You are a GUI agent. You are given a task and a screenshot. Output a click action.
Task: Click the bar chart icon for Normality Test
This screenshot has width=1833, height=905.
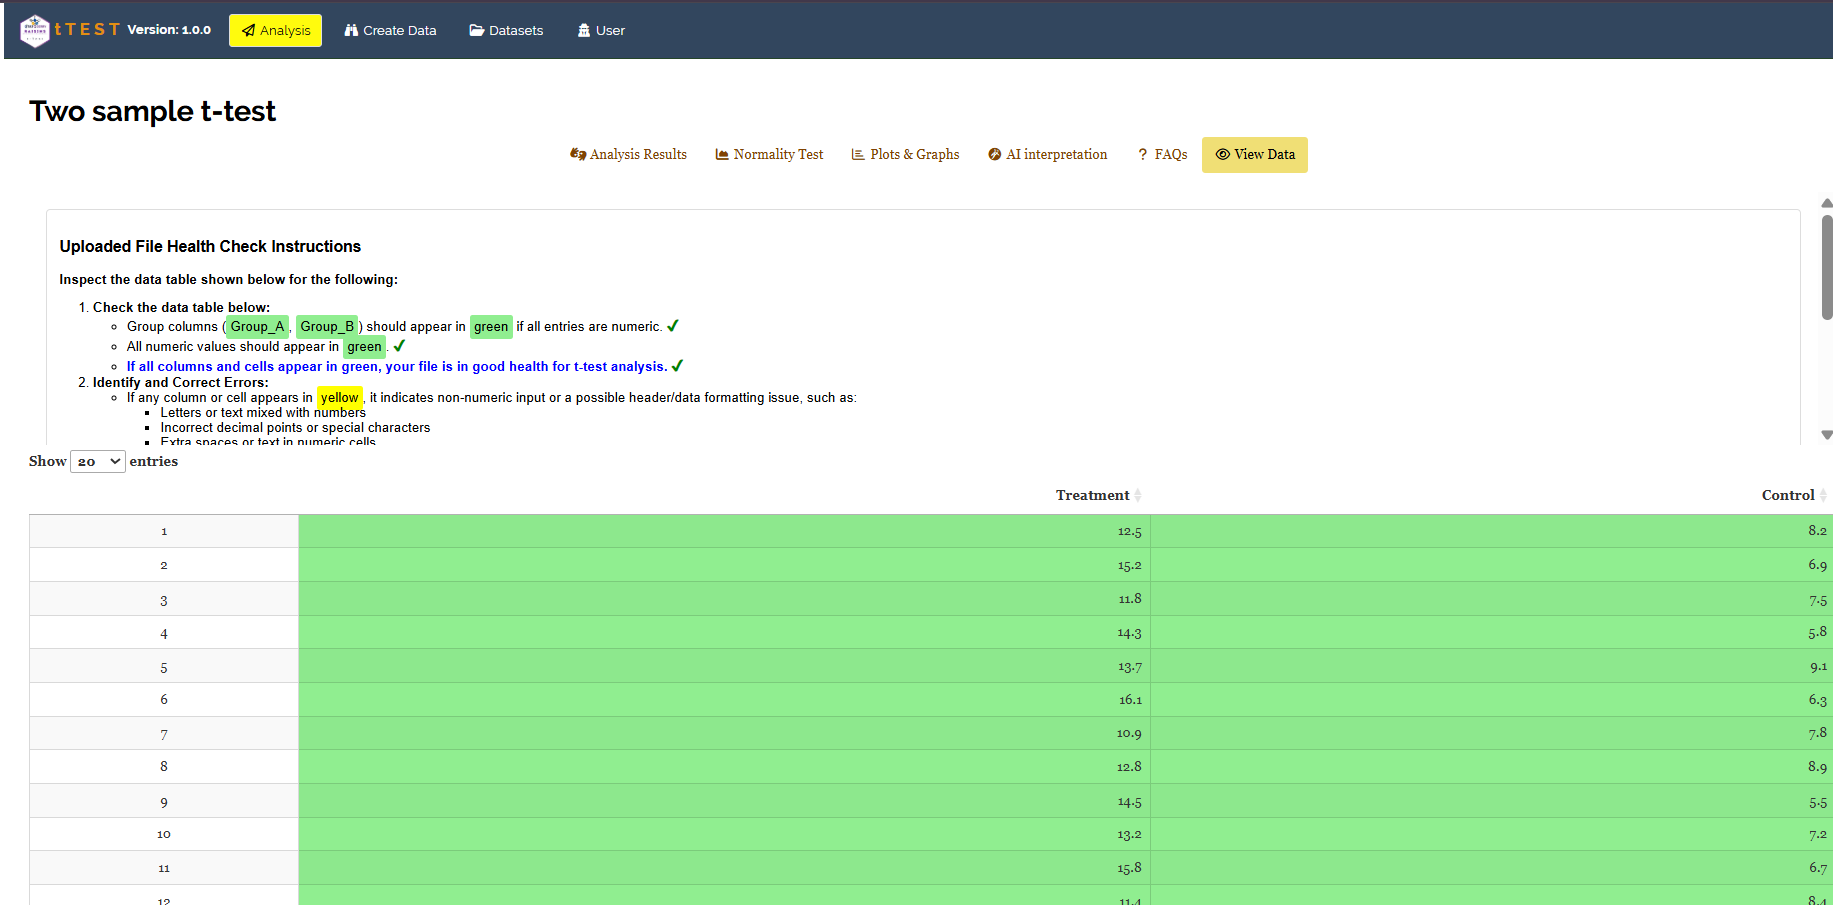(722, 154)
